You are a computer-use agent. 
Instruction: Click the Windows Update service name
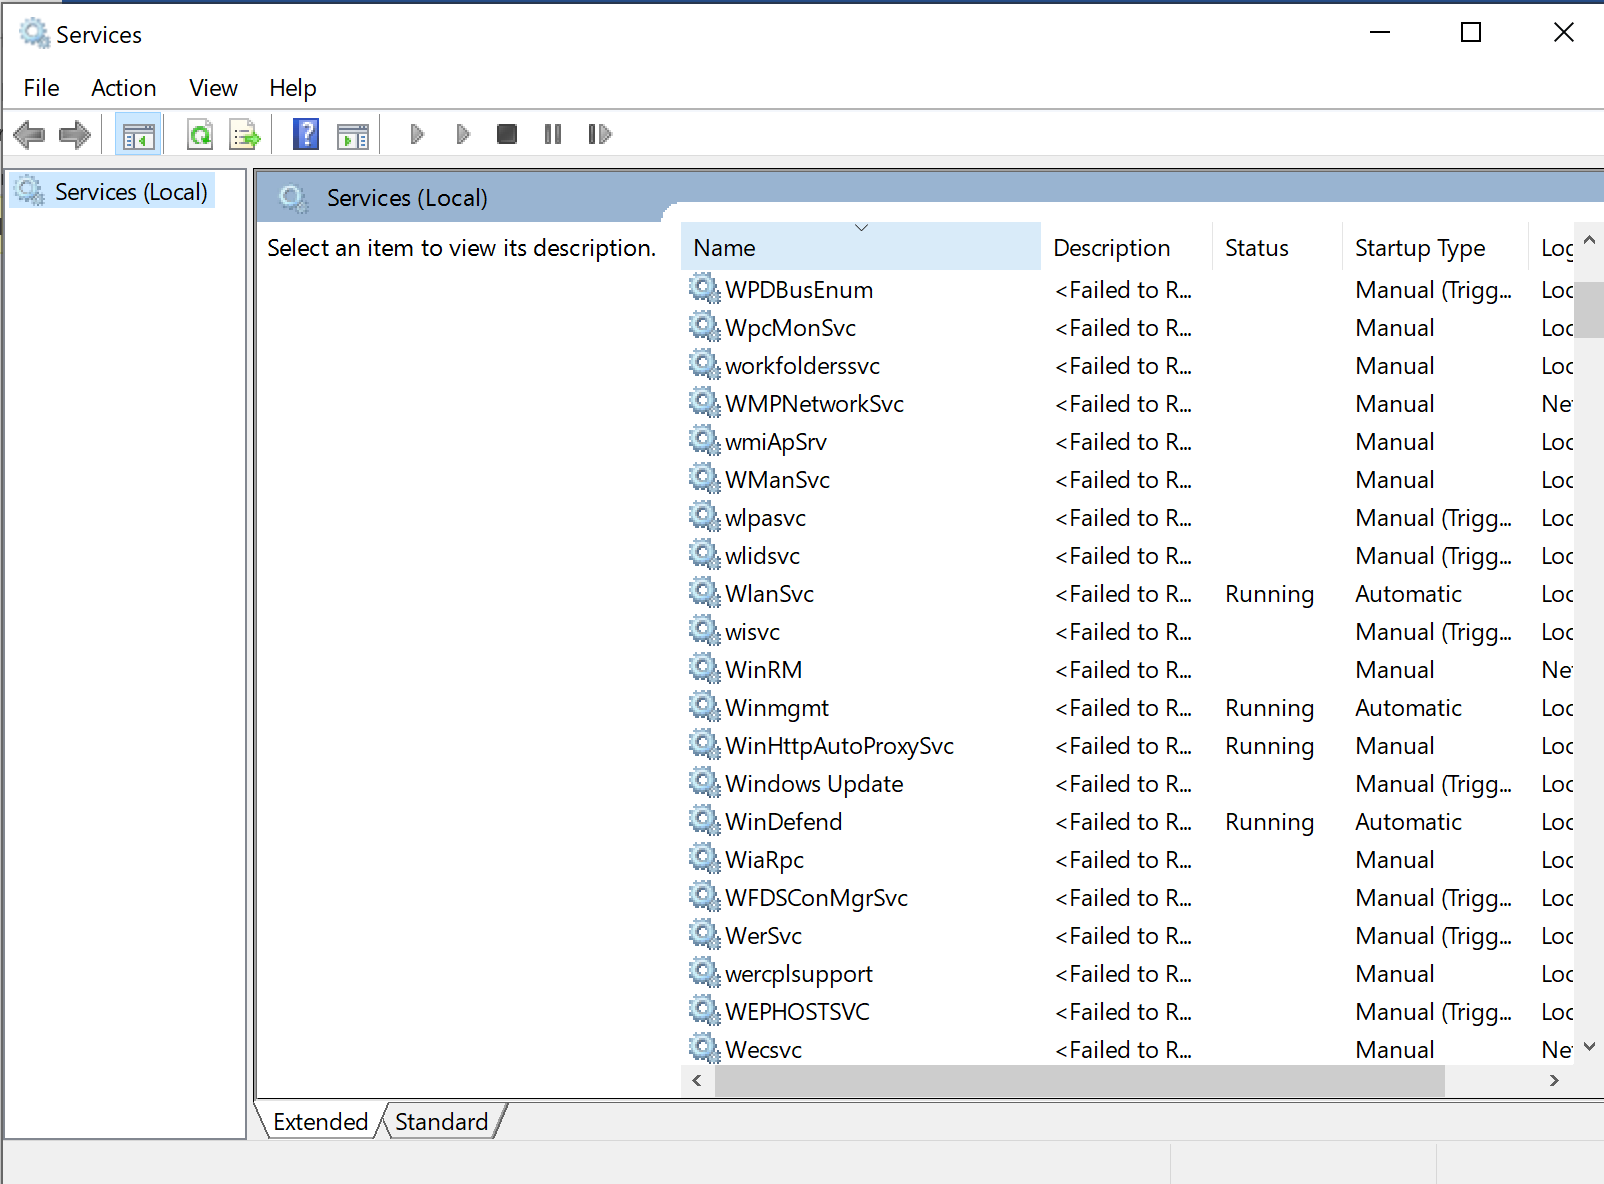tap(814, 784)
